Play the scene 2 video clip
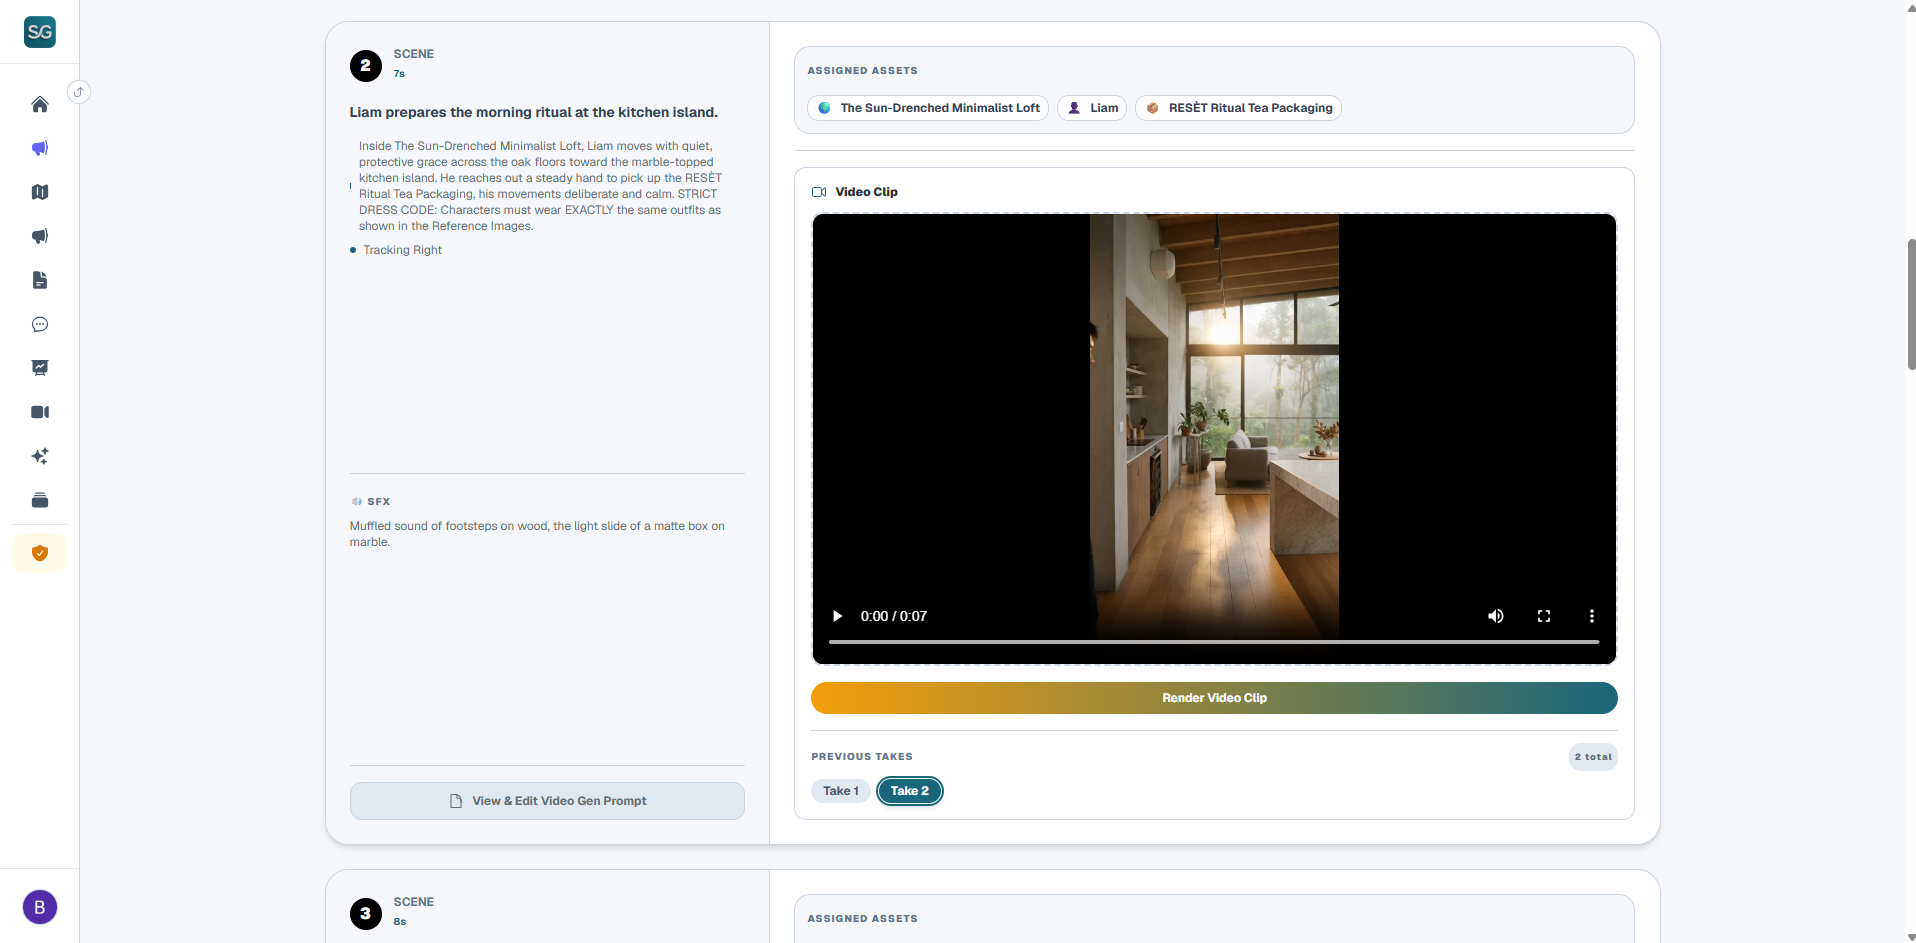The image size is (1916, 943). (838, 616)
